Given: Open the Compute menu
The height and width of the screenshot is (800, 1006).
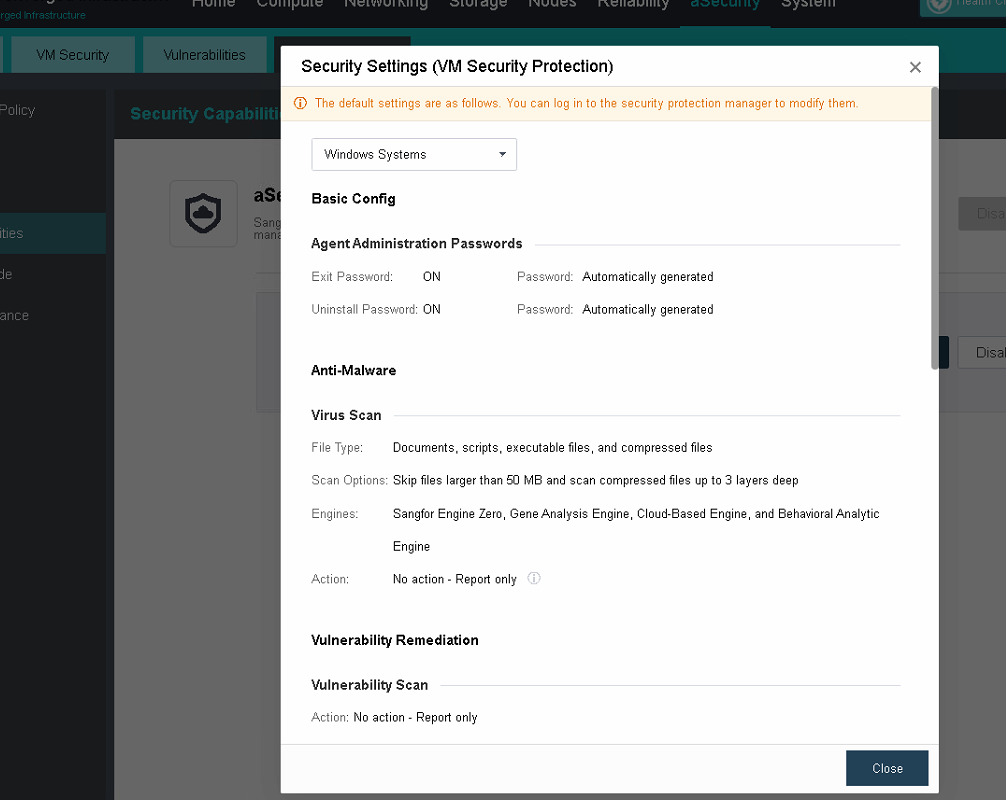Looking at the screenshot, I should point(289,4).
